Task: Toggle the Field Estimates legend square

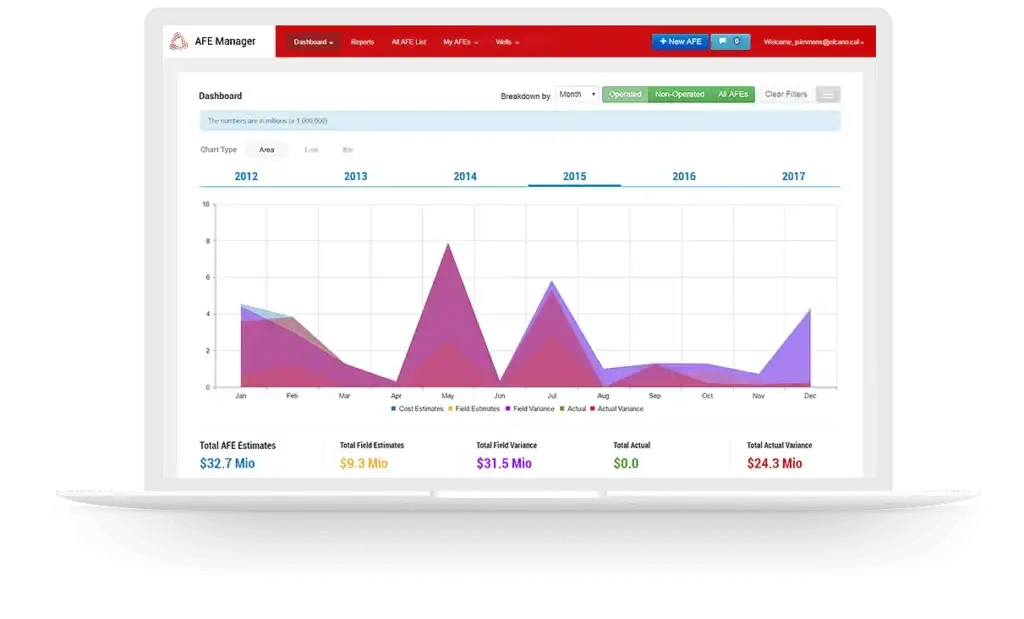Action: [450, 409]
